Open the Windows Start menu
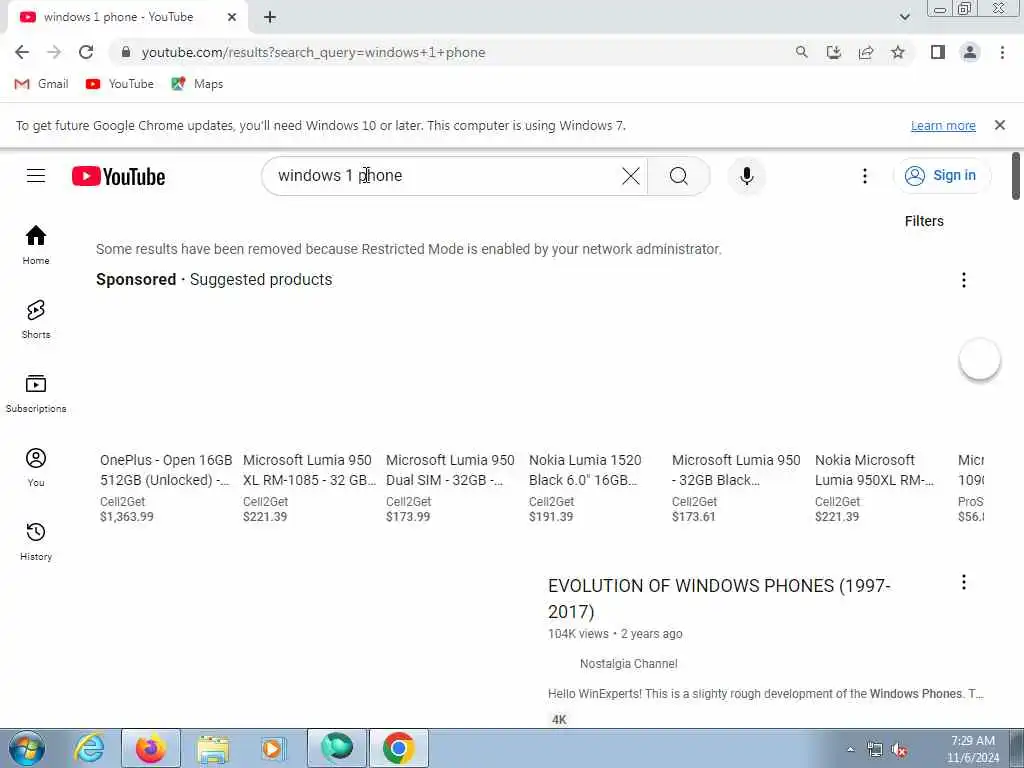This screenshot has height=768, width=1024. pyautogui.click(x=27, y=748)
